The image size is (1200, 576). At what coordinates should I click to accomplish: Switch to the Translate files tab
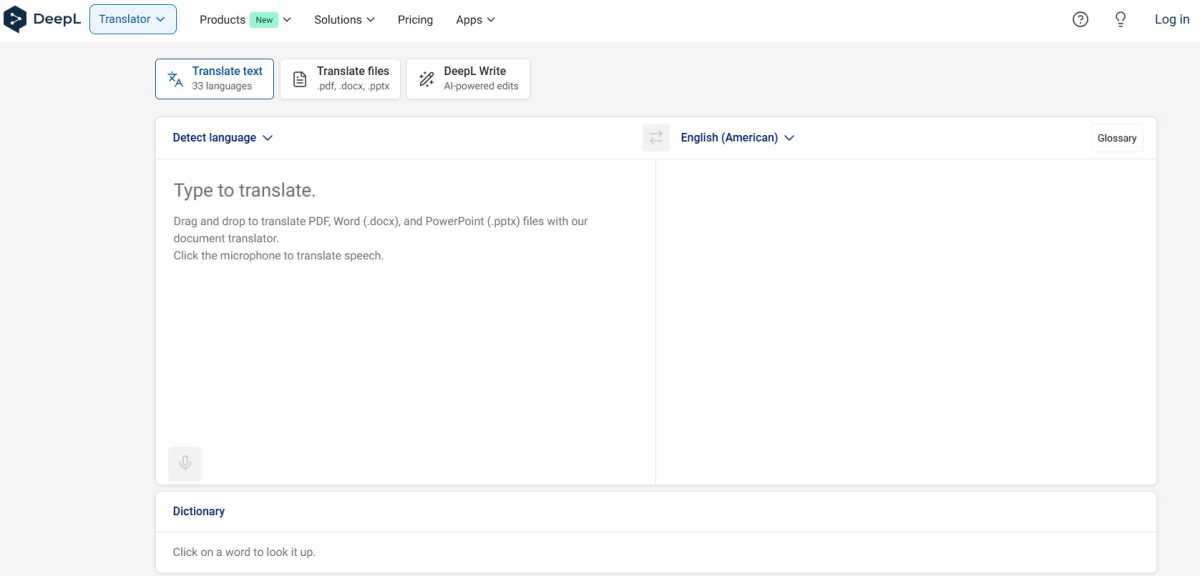[x=340, y=79]
